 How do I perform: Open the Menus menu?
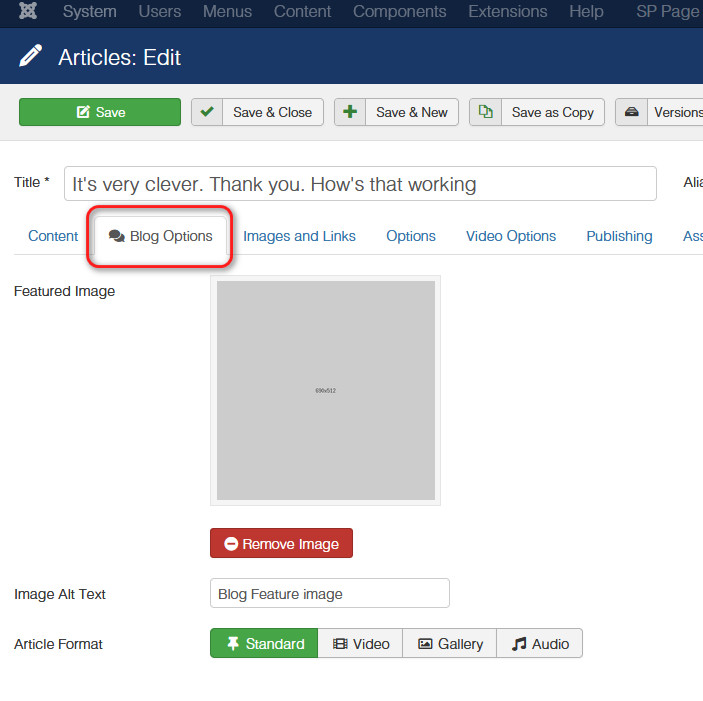pyautogui.click(x=227, y=11)
